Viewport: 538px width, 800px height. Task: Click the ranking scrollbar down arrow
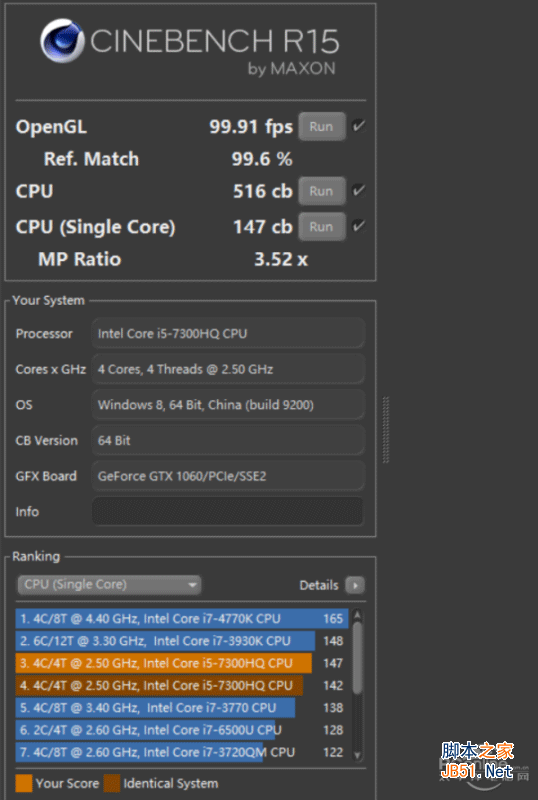click(x=357, y=755)
